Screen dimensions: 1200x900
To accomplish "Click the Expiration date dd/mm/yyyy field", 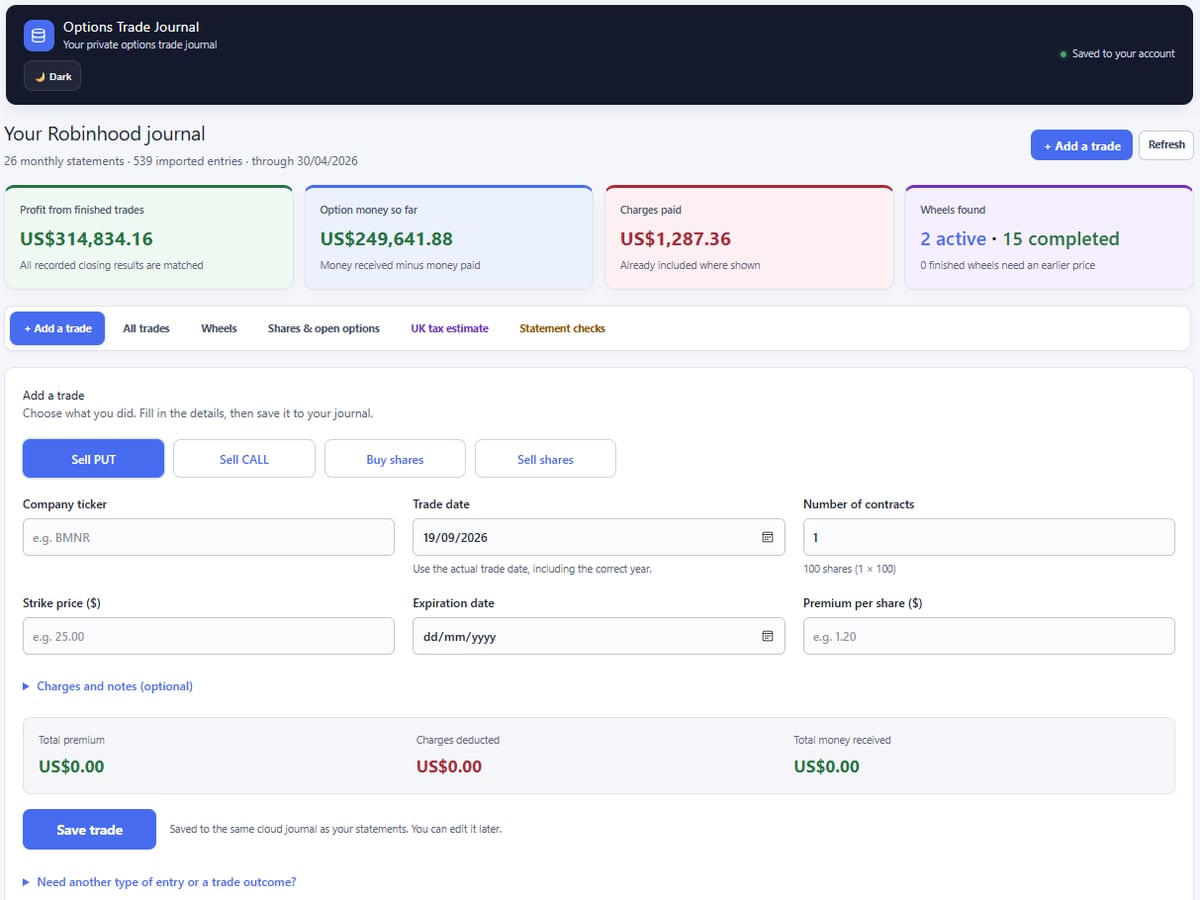I will coord(599,636).
